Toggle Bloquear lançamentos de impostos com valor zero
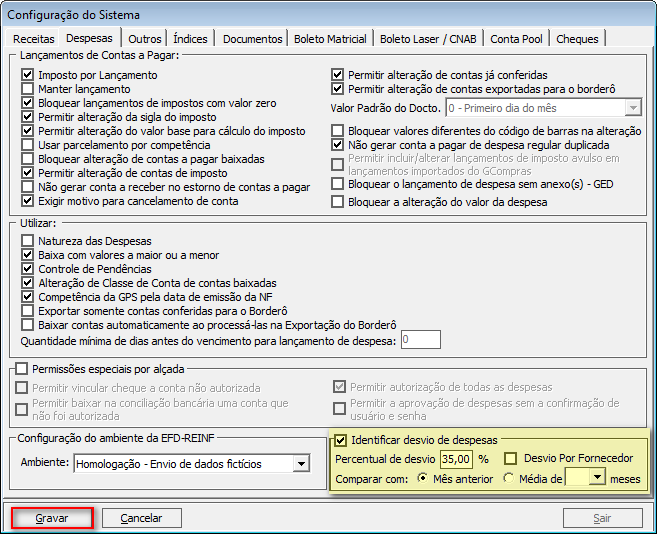The image size is (657, 534). tap(28, 103)
